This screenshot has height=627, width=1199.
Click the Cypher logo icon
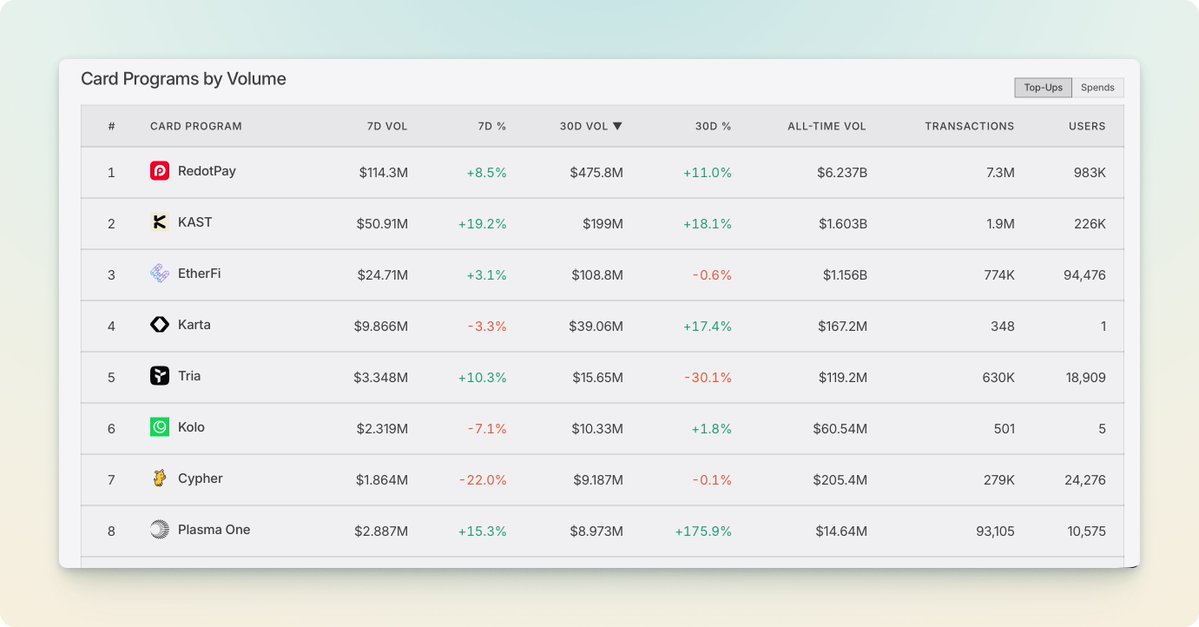point(159,478)
